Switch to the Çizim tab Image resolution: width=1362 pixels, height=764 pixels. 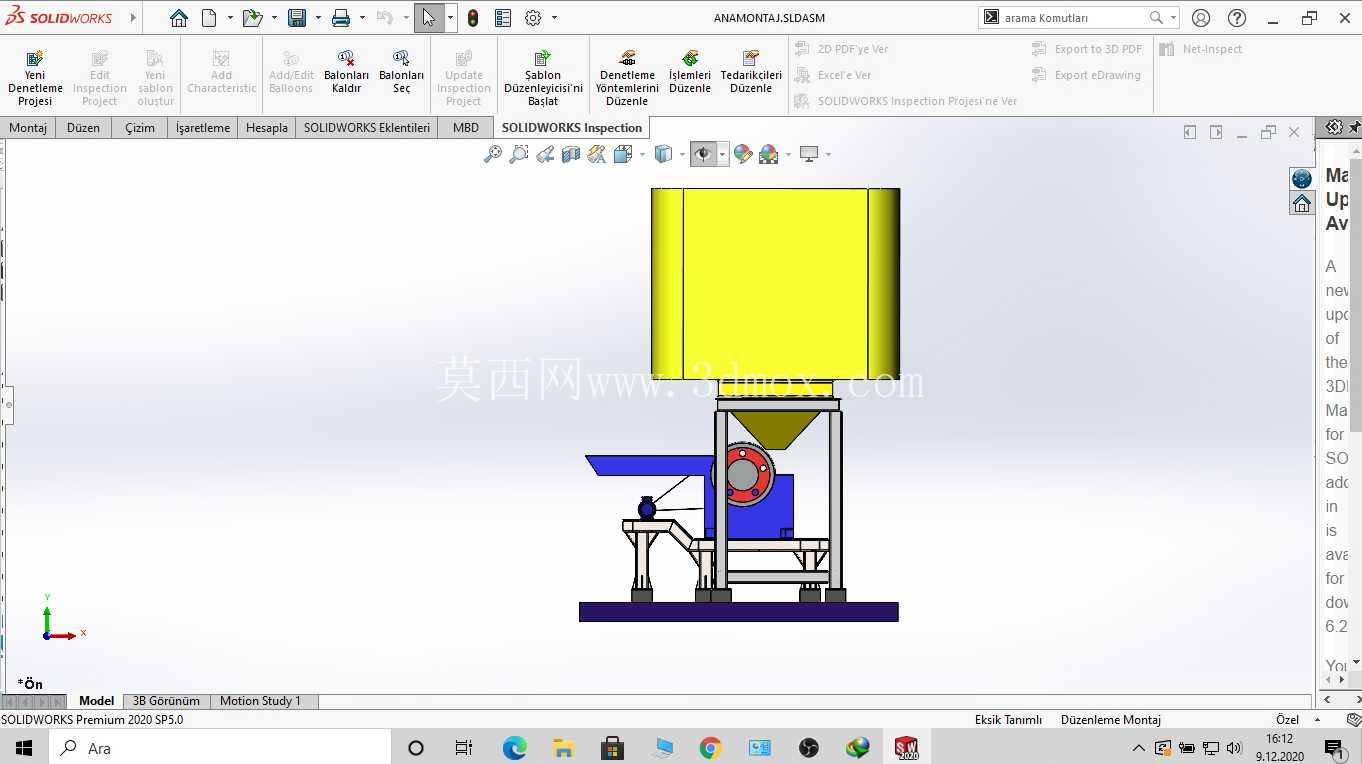140,128
